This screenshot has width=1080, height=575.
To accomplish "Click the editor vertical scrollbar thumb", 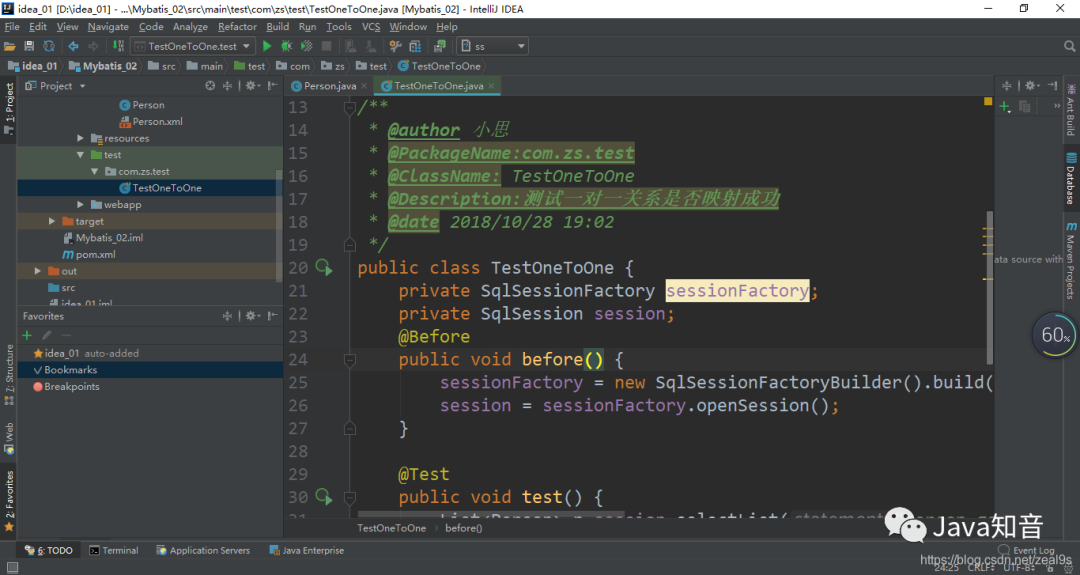I will tap(989, 288).
